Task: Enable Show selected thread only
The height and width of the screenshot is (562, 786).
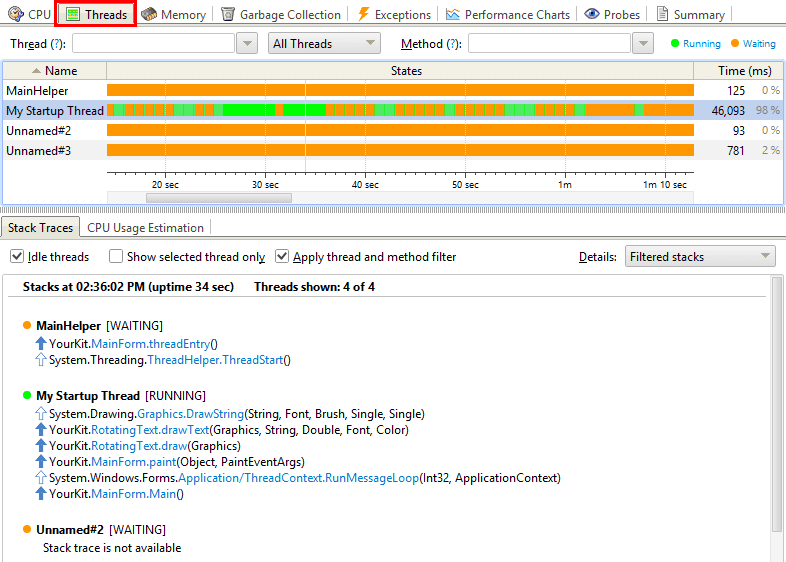Action: coord(116,257)
